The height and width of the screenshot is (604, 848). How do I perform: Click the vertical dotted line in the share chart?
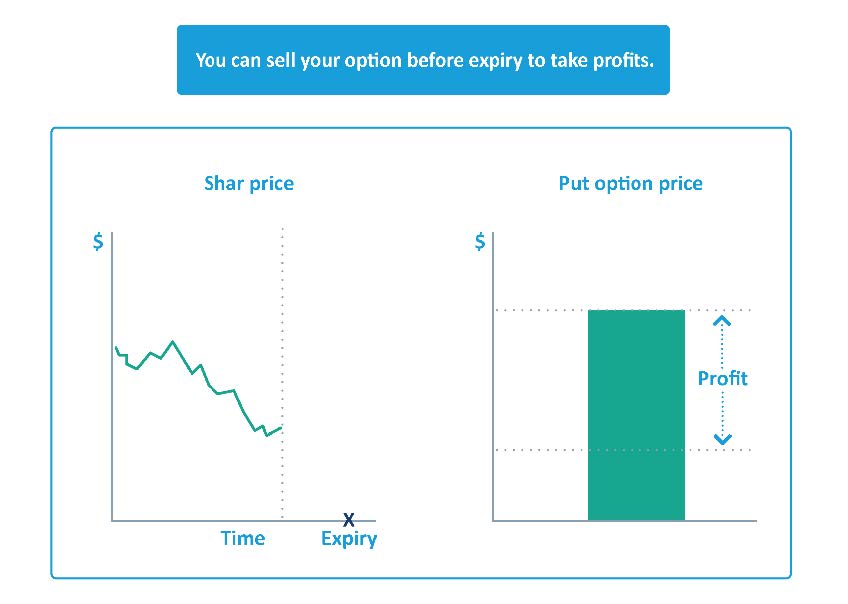[283, 300]
